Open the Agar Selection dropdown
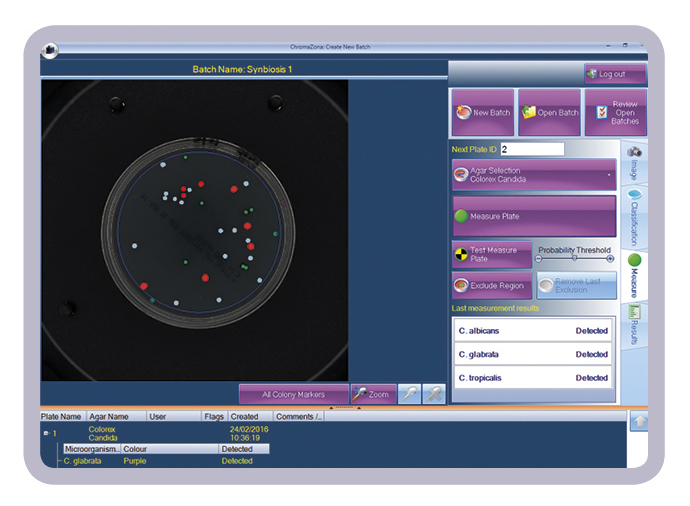690x506 pixels. (533, 176)
